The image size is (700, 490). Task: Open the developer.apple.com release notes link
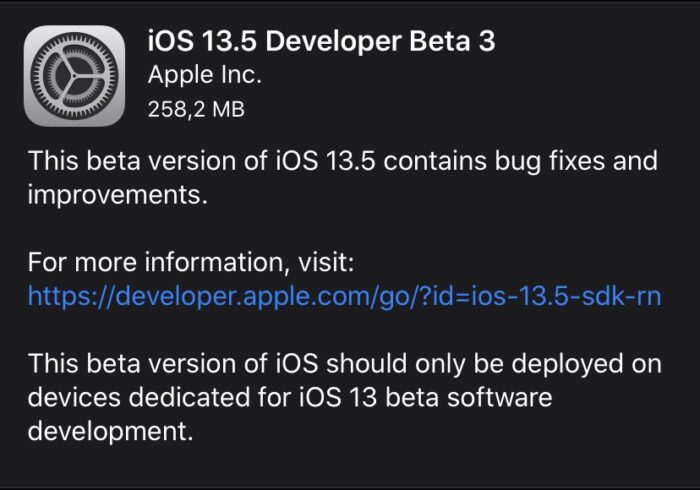coord(344,296)
